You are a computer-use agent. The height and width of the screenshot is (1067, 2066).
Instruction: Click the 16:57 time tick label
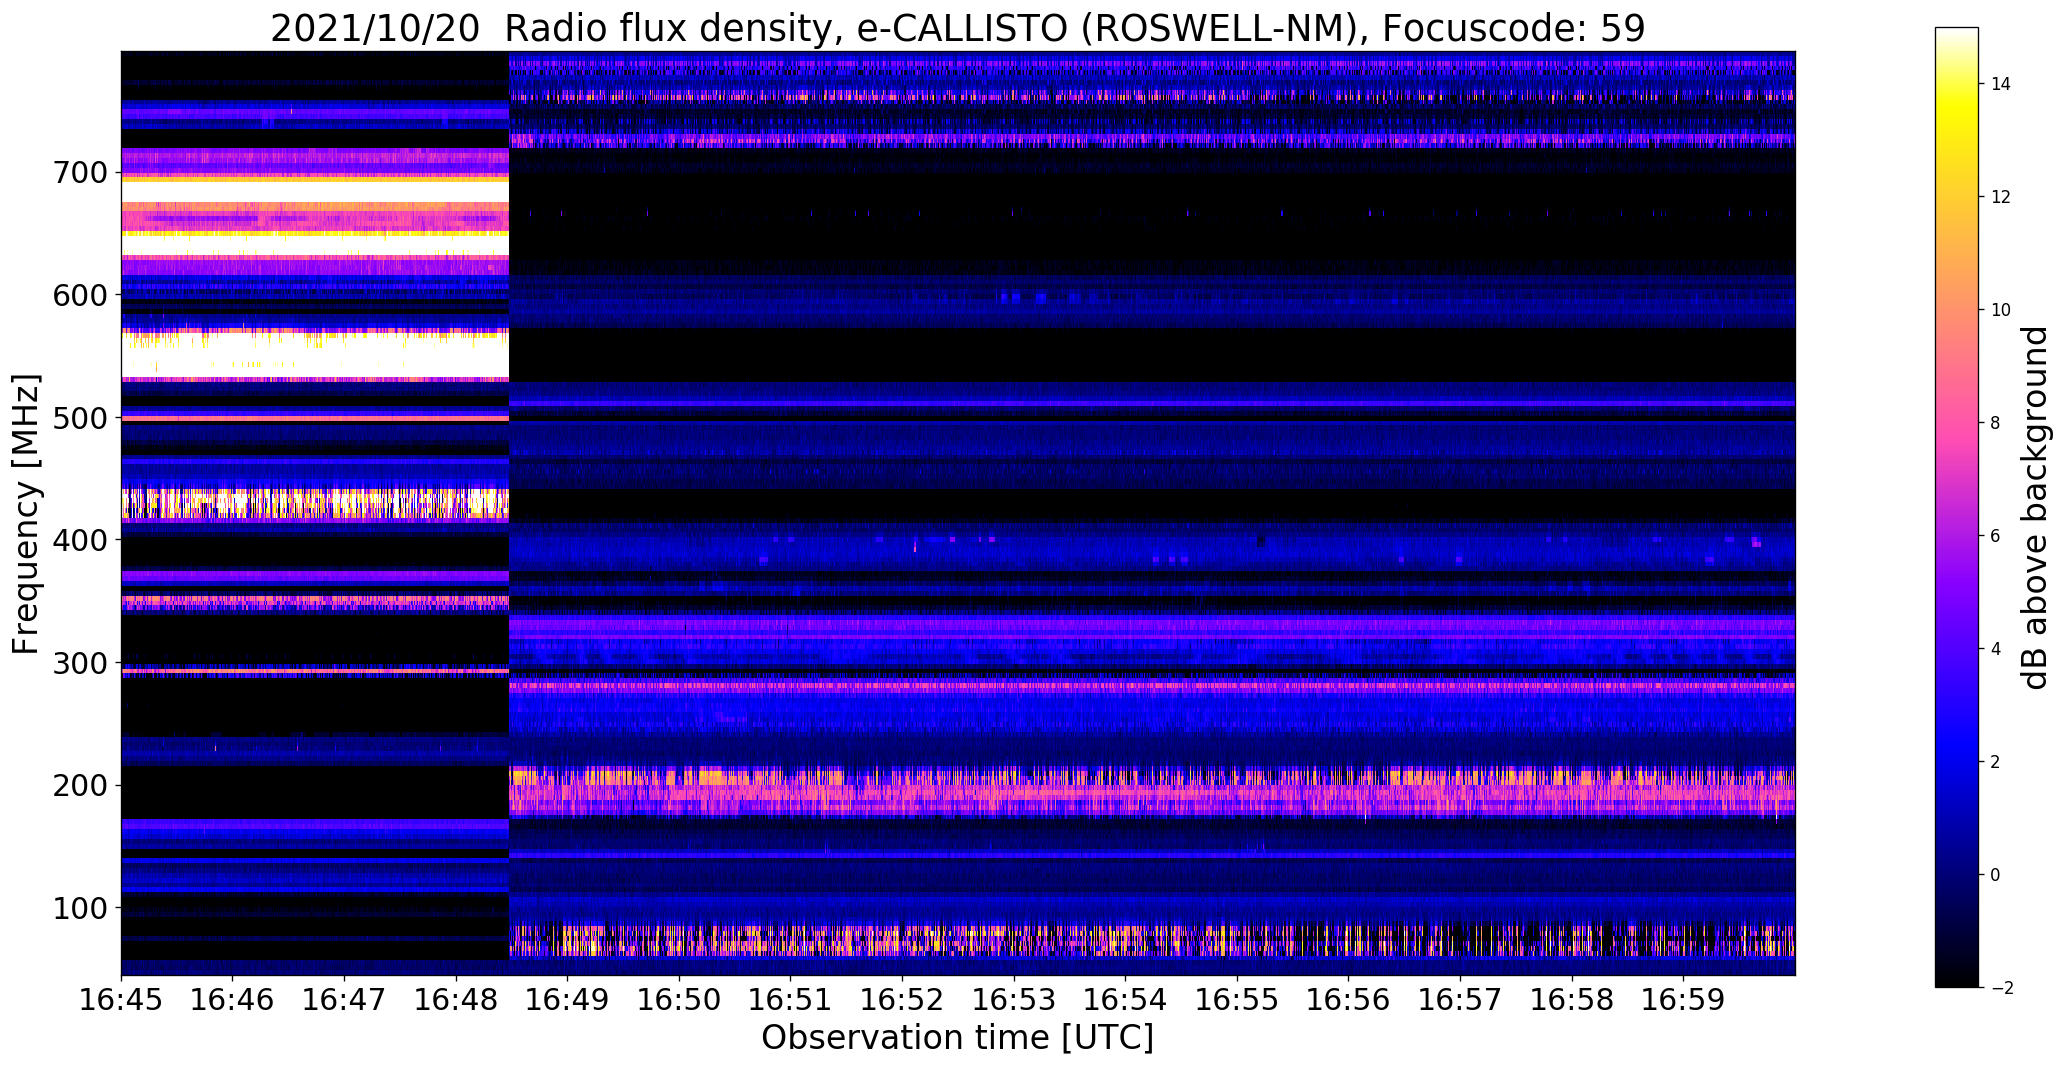[x=1460, y=1000]
